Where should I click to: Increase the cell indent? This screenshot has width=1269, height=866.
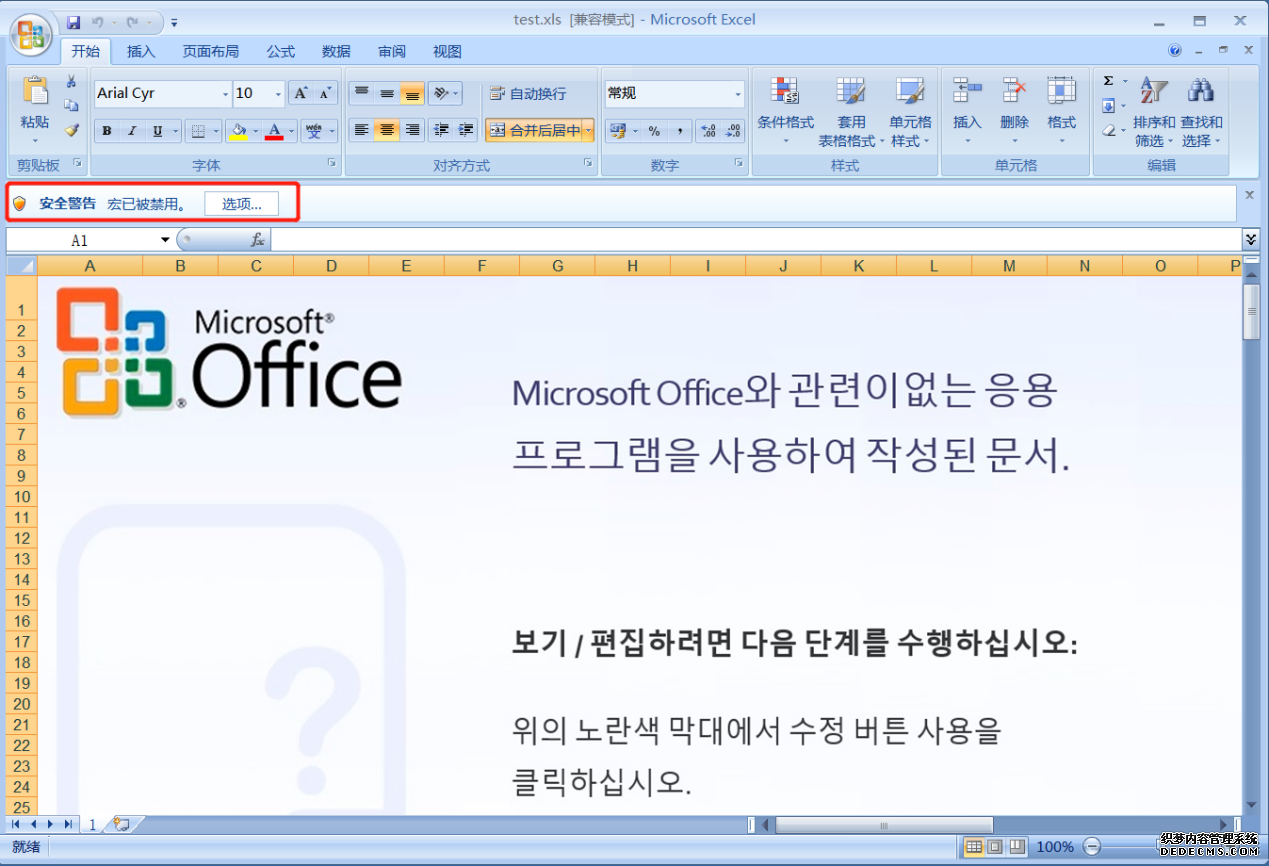pos(465,130)
